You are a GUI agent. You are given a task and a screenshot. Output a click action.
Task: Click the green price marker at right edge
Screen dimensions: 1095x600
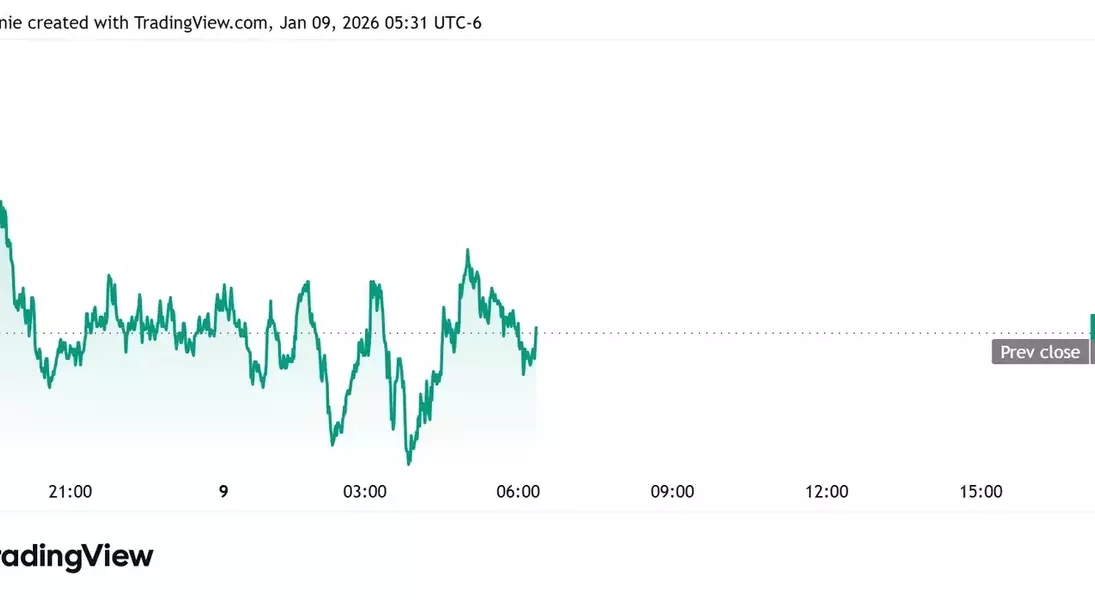[1092, 326]
